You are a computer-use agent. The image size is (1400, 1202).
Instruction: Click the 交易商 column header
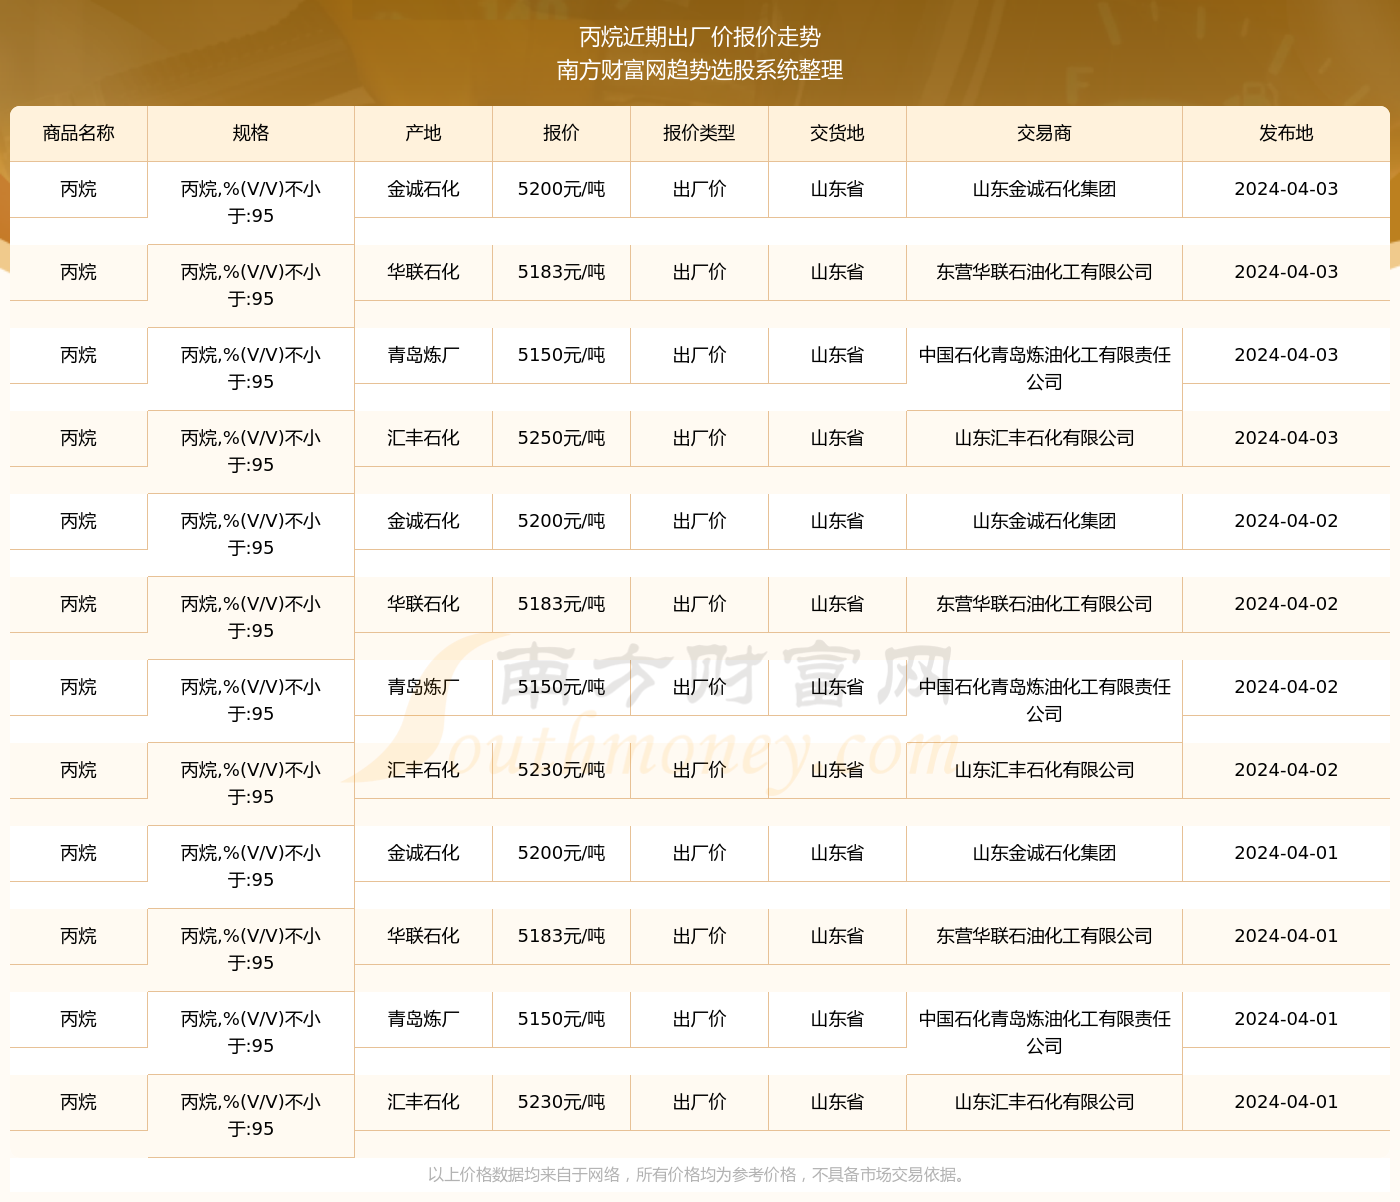(x=1044, y=133)
